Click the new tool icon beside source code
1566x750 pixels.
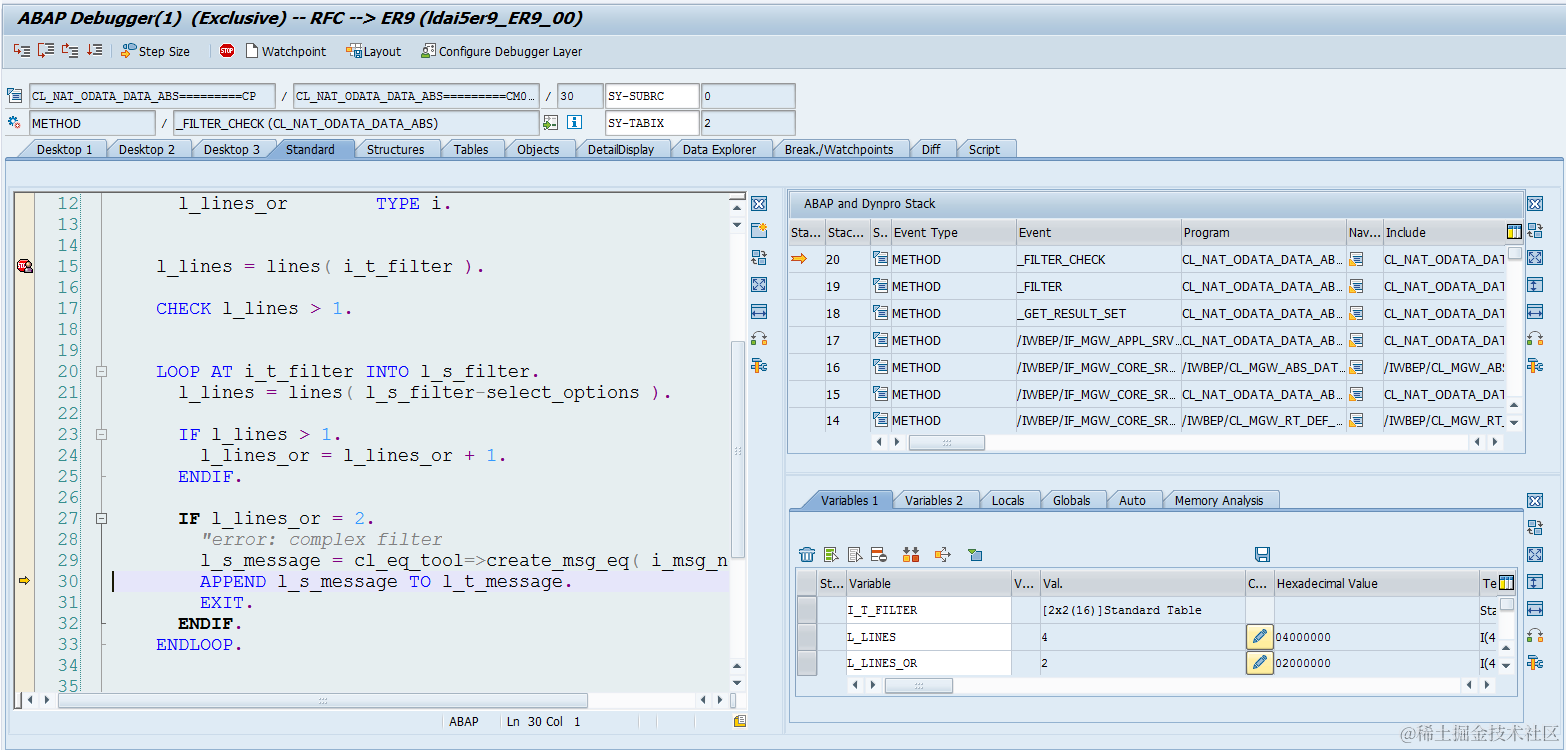[x=759, y=231]
